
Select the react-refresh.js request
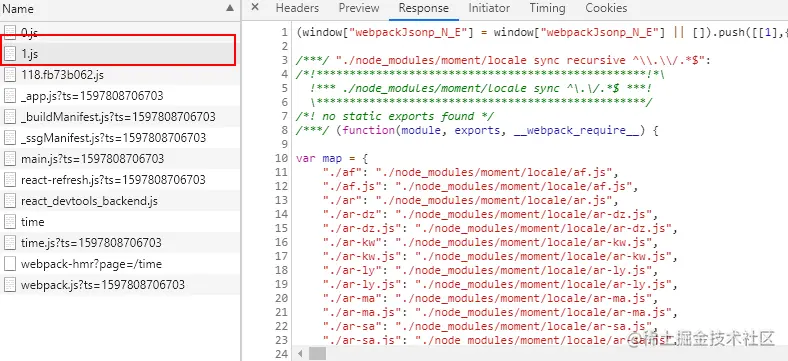[119, 179]
